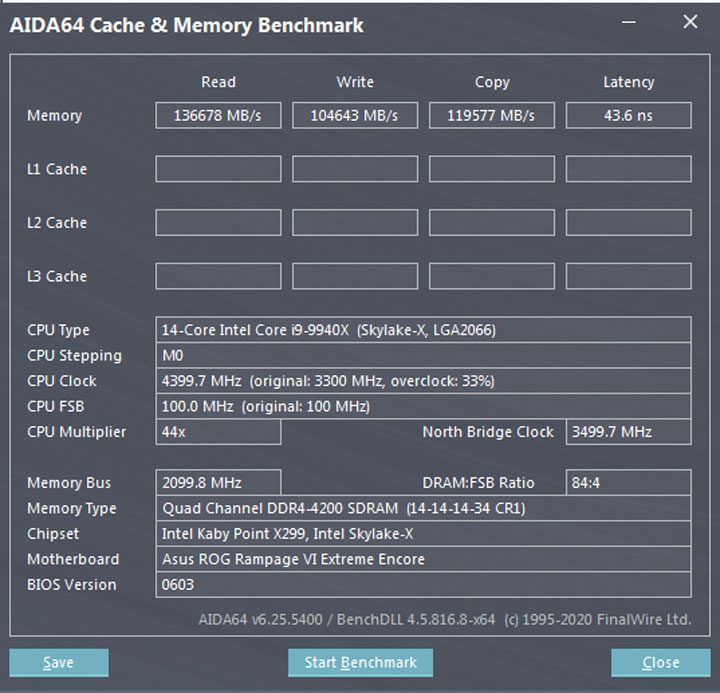Close the window with the X icon
Image resolution: width=720 pixels, height=693 pixels.
pos(690,22)
